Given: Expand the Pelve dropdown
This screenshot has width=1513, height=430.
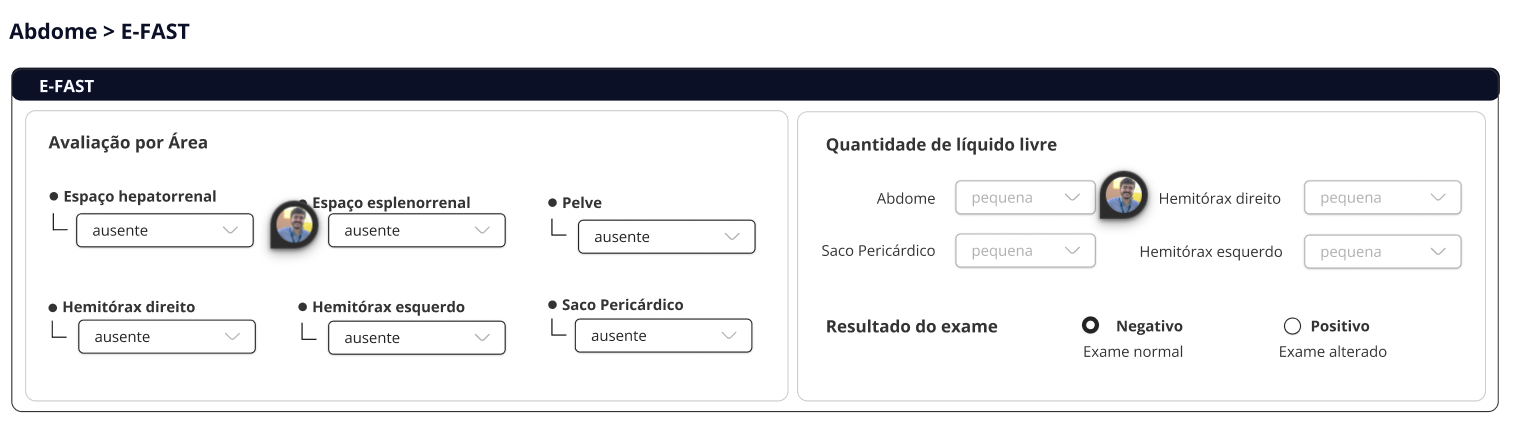Looking at the screenshot, I should (666, 237).
